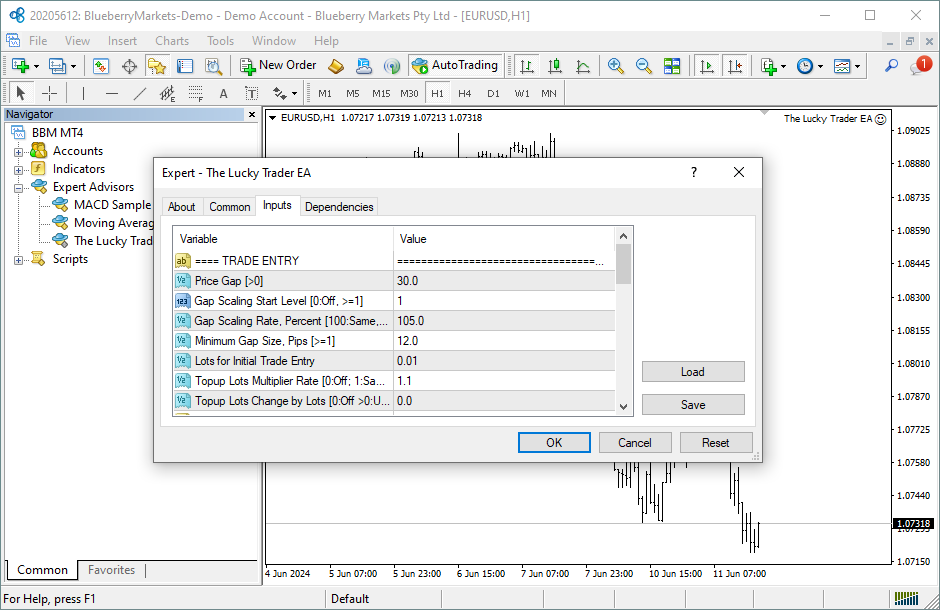Open the New Chart toolbar icon
The width and height of the screenshot is (940, 610).
(x=20, y=65)
